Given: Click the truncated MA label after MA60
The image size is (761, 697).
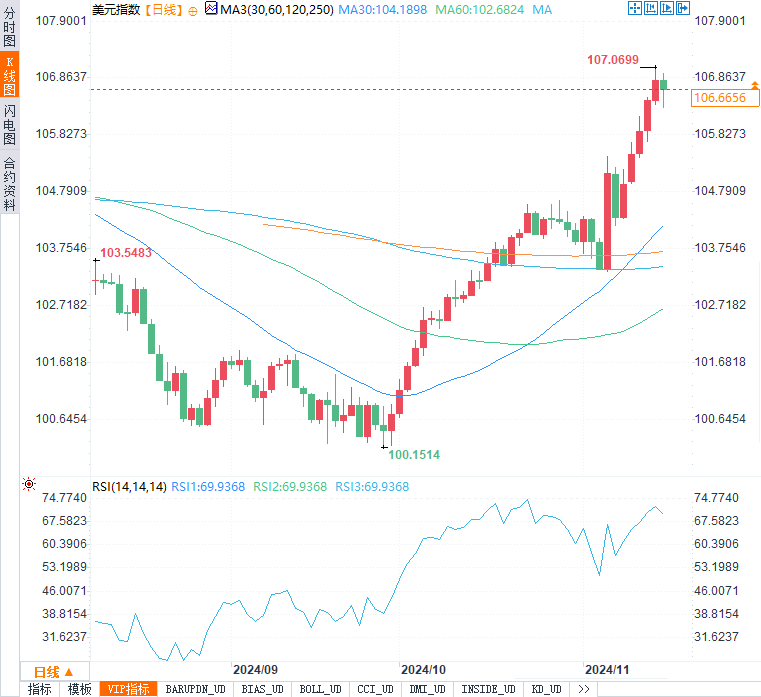Looking at the screenshot, I should point(542,10).
